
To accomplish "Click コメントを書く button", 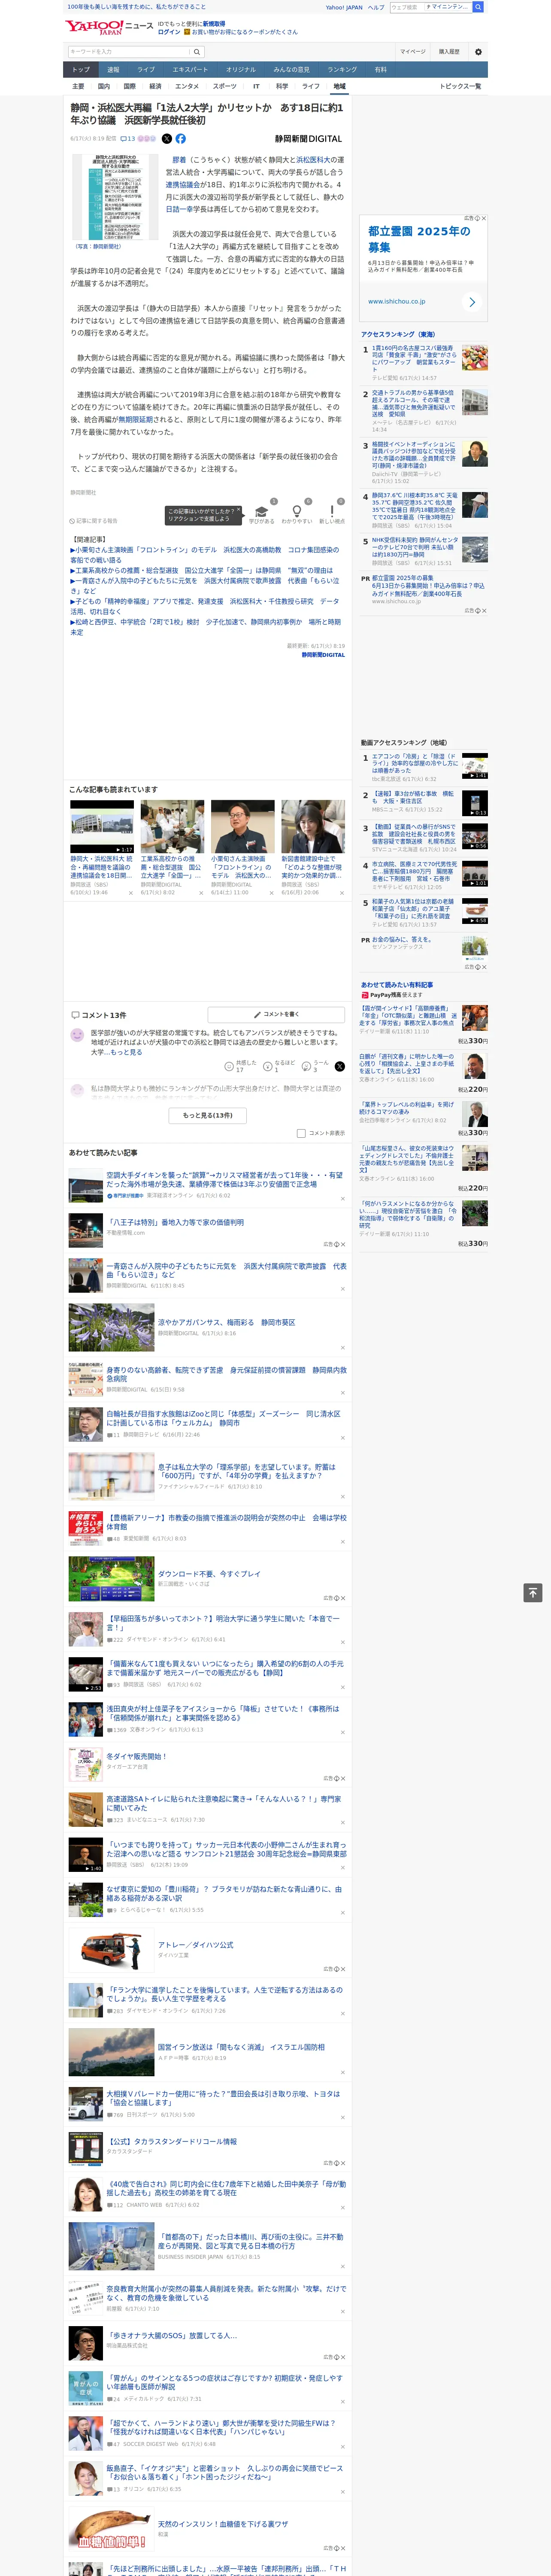I will (x=276, y=1014).
